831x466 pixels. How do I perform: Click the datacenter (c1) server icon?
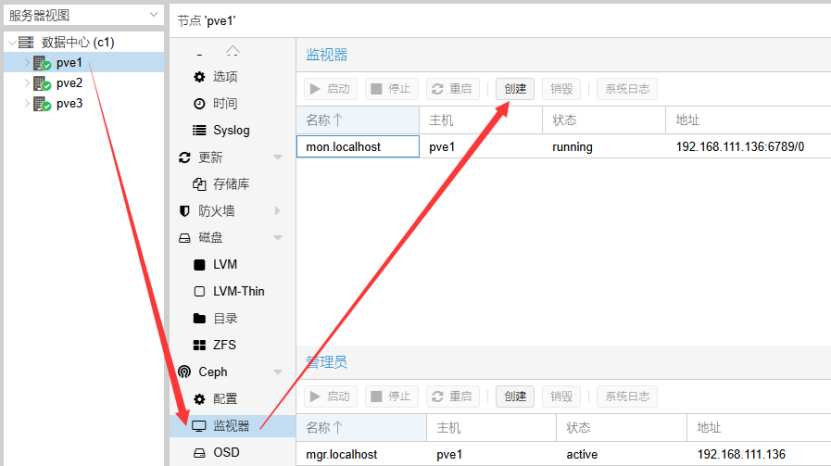(x=26, y=42)
